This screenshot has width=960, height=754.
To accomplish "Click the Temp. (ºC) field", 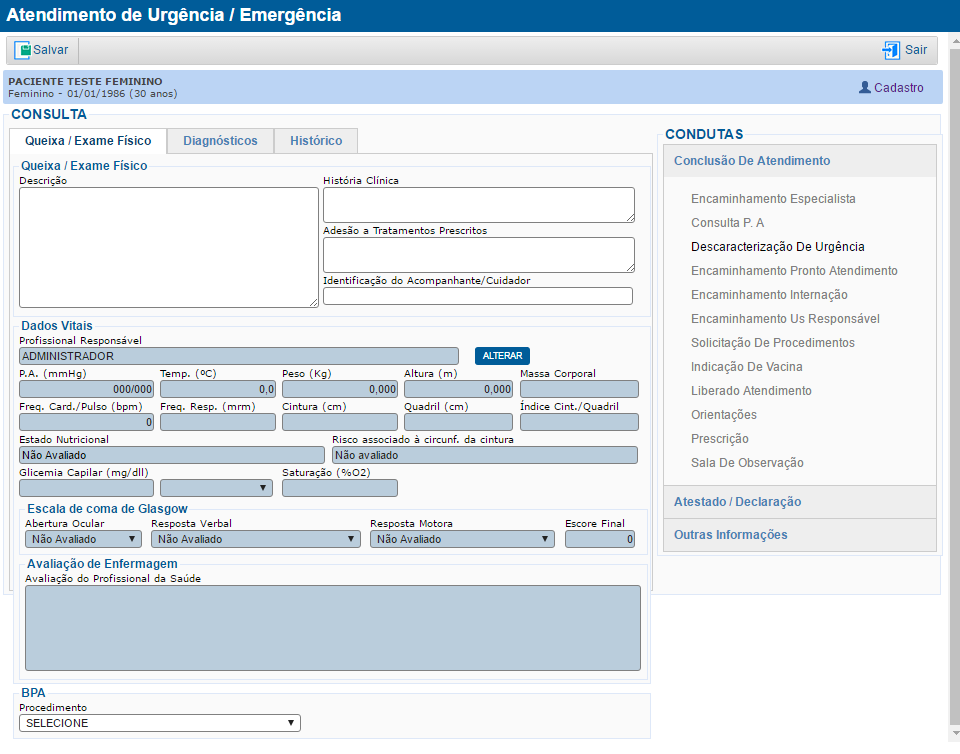I will (x=217, y=388).
